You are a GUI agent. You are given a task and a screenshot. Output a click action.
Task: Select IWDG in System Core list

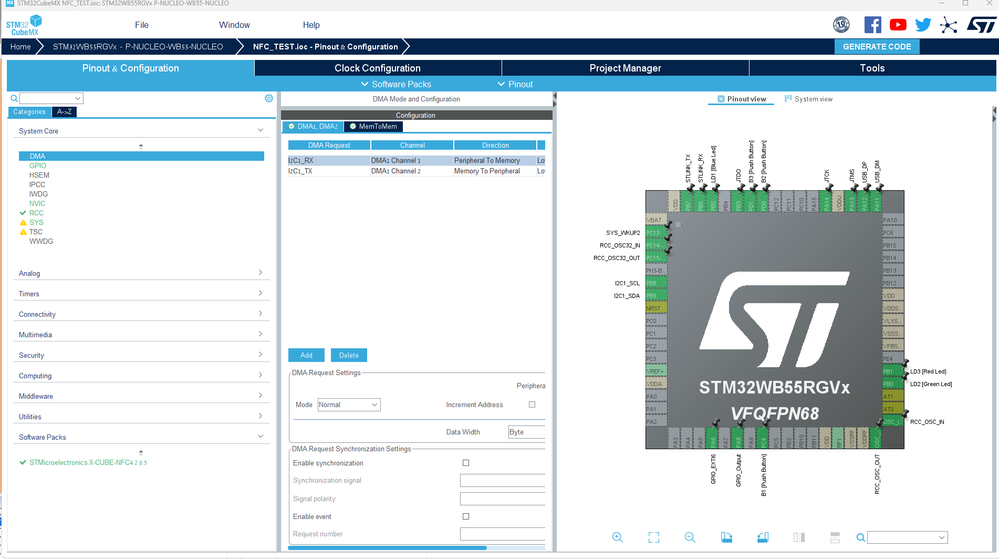(x=38, y=194)
